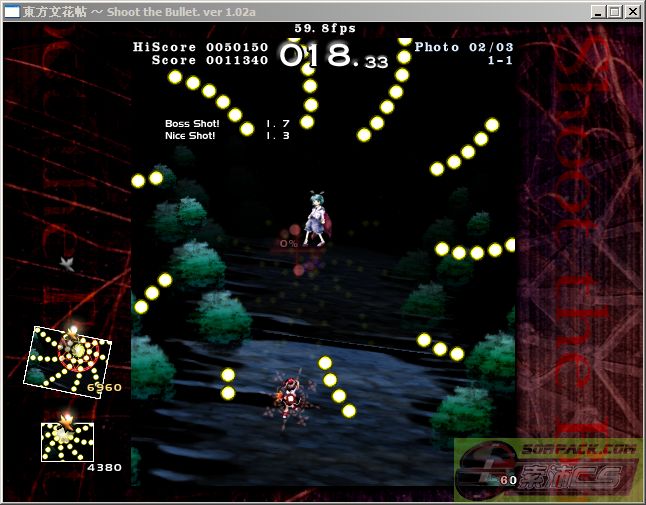Click the Photo 02/03 counter
The width and height of the screenshot is (646, 505).
coord(463,47)
